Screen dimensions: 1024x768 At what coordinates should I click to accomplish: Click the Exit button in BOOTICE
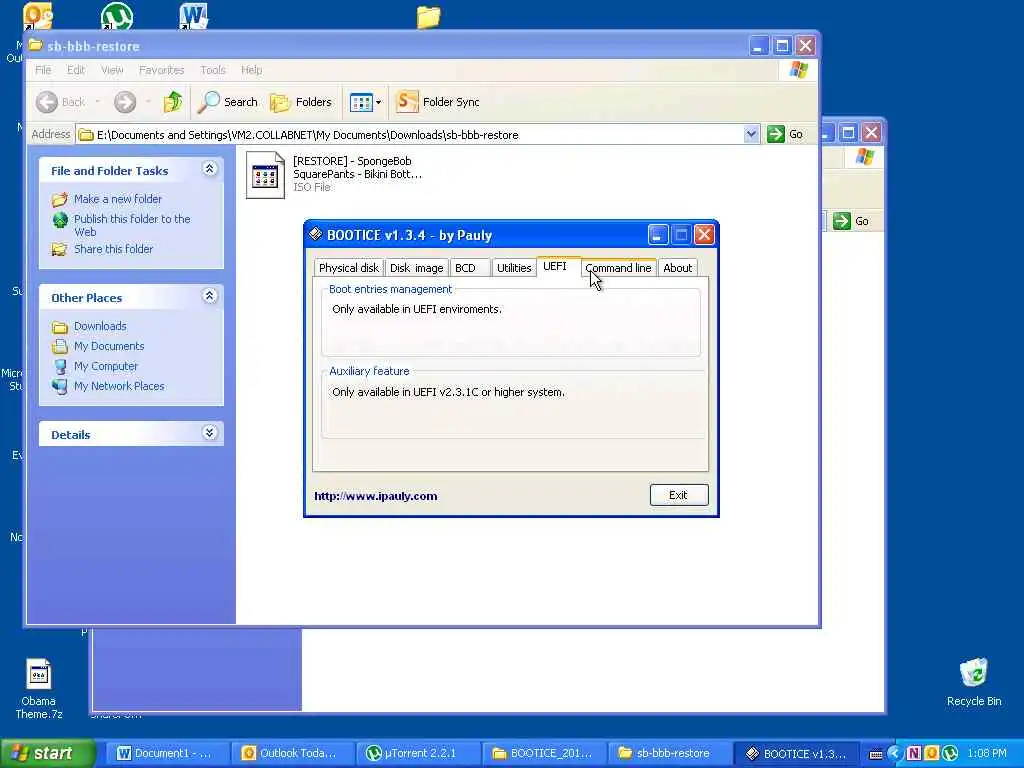pos(679,495)
